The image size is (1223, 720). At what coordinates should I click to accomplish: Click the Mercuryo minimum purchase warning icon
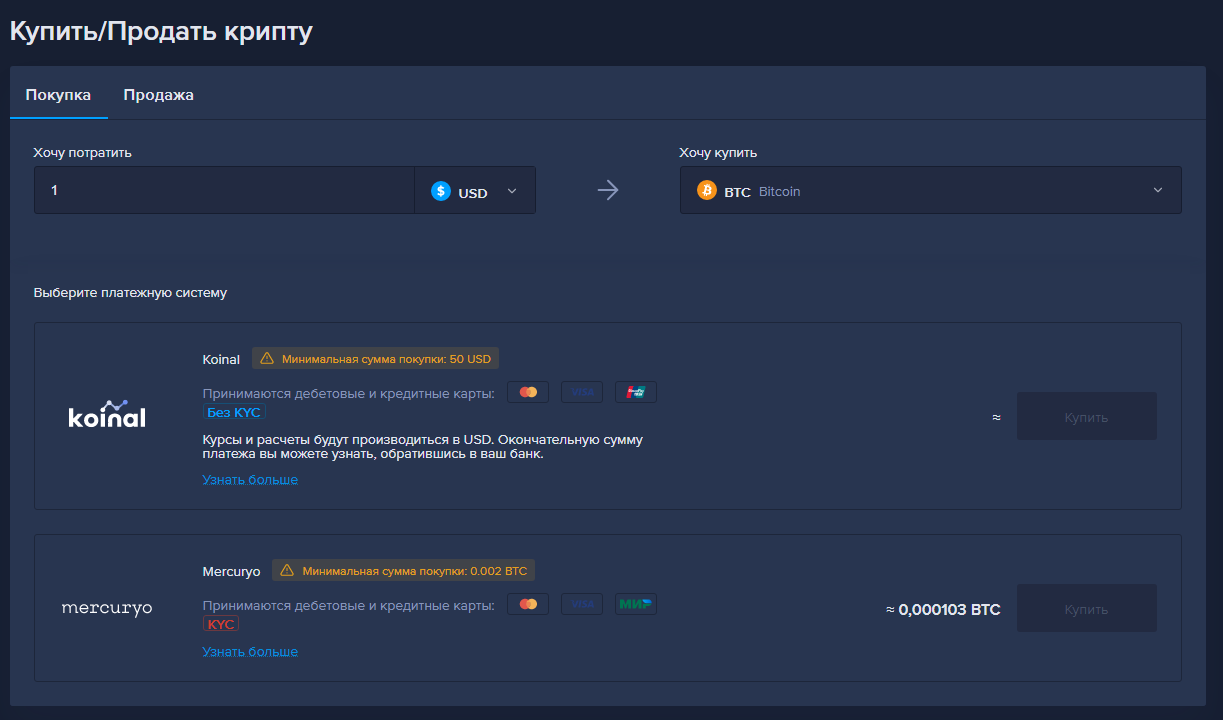[x=287, y=571]
